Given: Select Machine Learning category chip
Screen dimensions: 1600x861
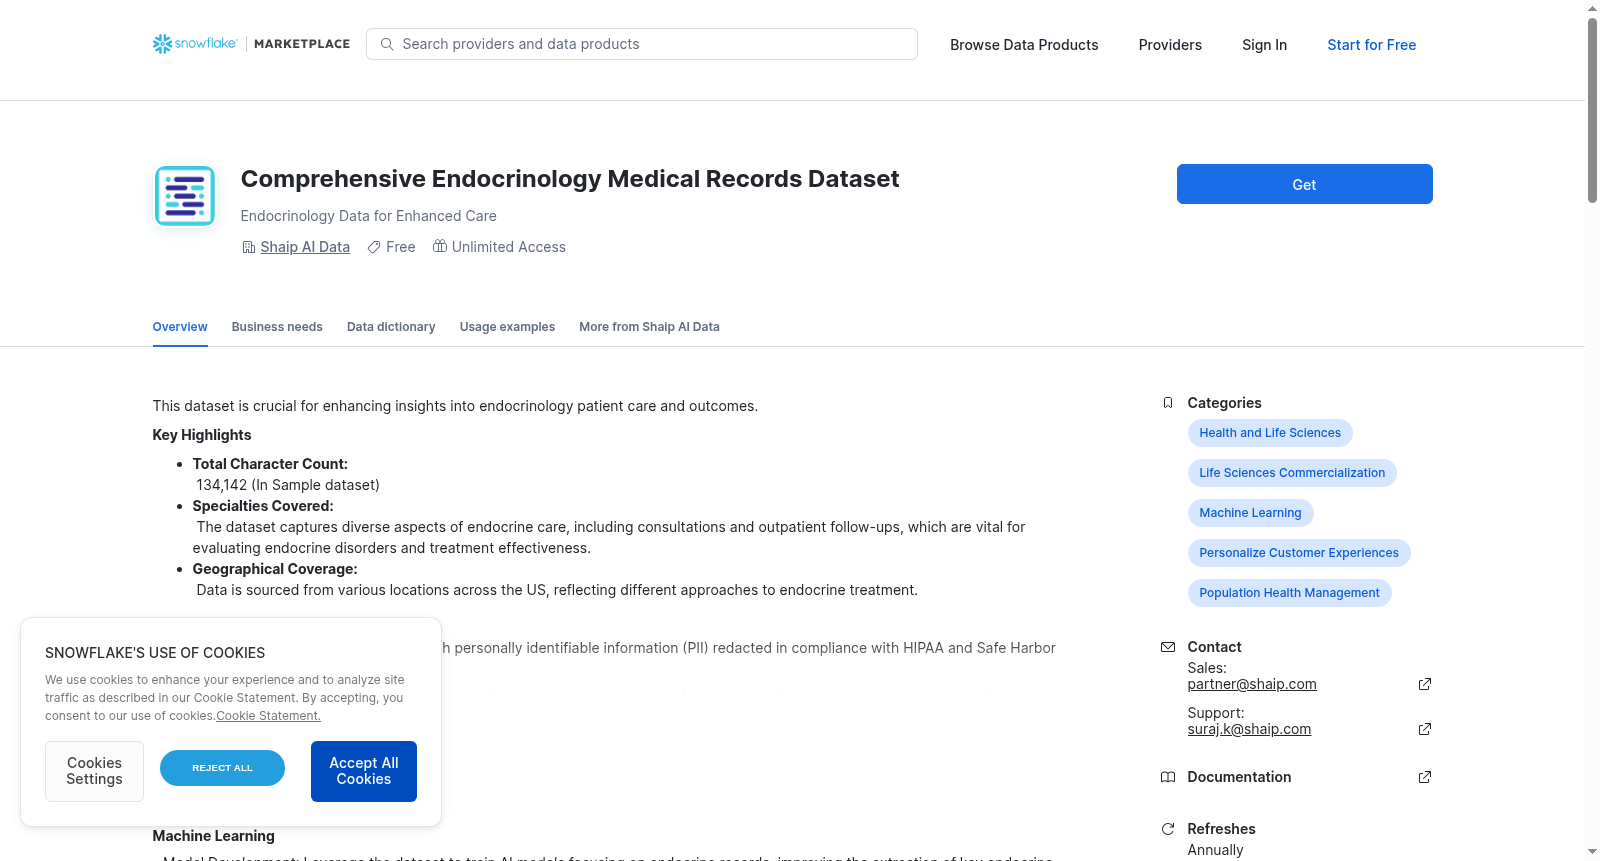Looking at the screenshot, I should coord(1250,513).
